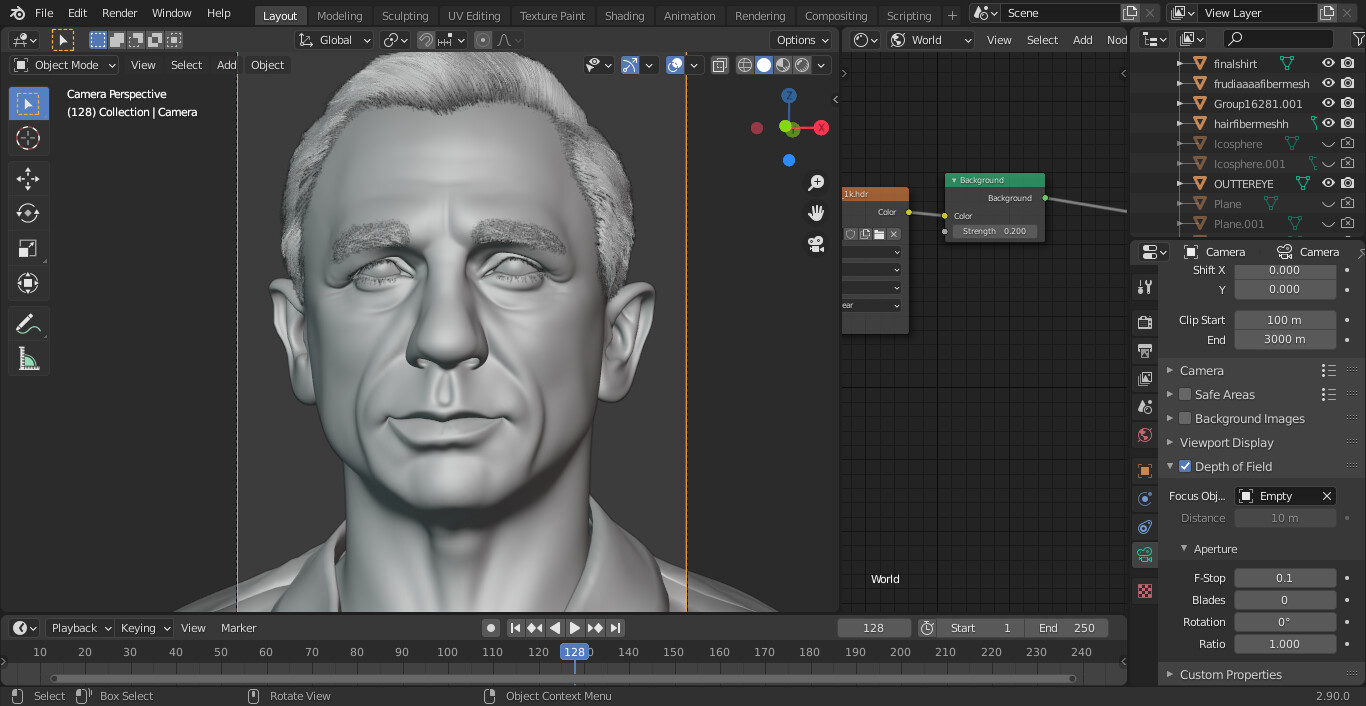Open the Object Mode dropdown
This screenshot has height=706, width=1366.
click(x=65, y=65)
